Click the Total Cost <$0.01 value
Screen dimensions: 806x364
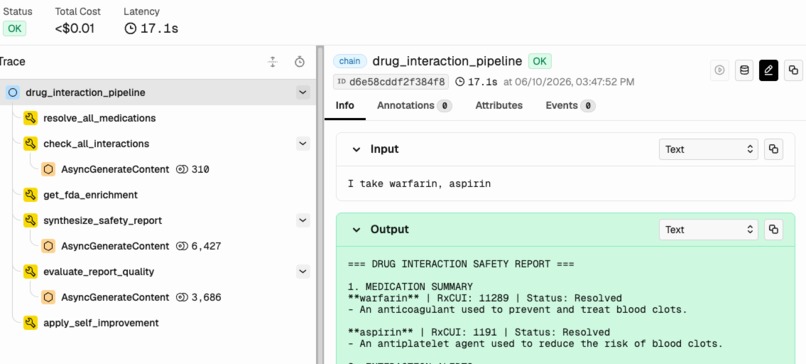point(75,29)
